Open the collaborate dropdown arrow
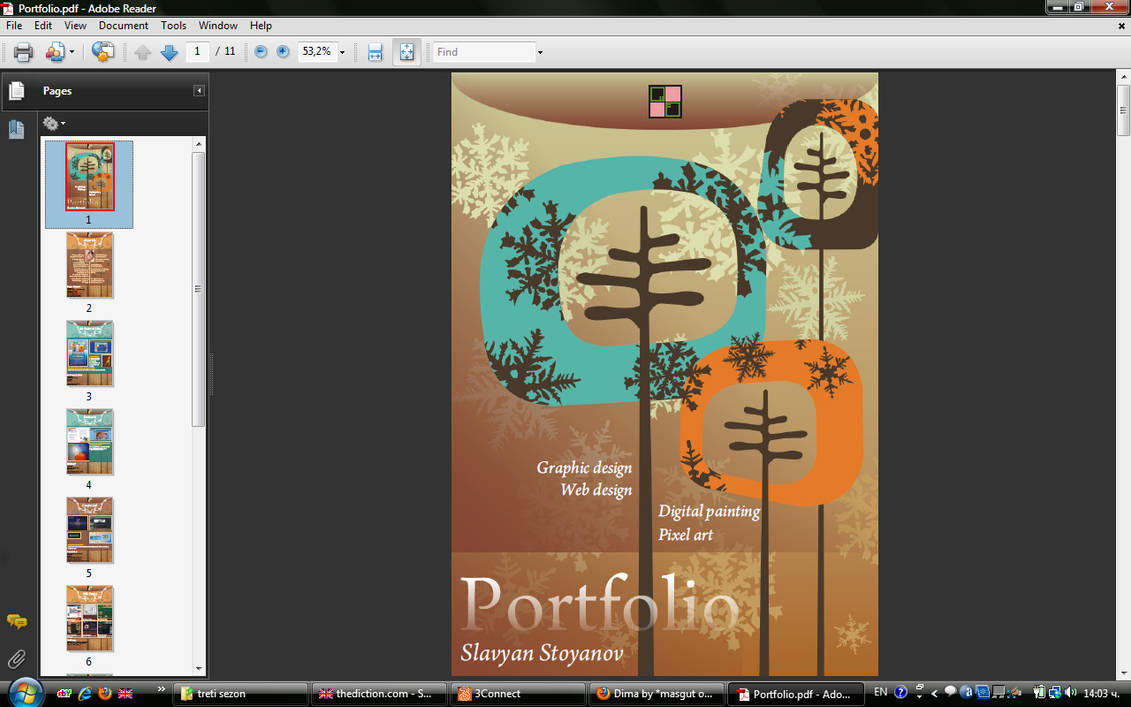Viewport: 1131px width, 707px height. 71,52
